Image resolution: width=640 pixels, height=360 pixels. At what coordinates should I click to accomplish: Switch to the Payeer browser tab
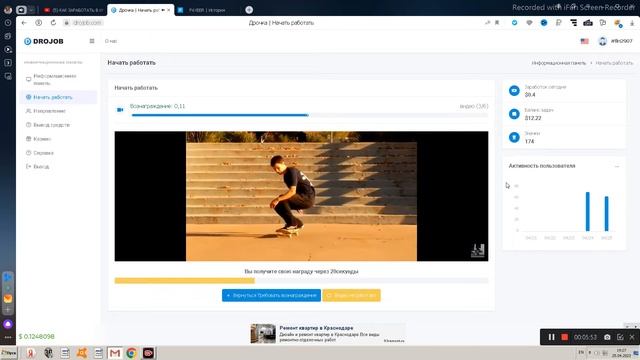click(x=207, y=10)
